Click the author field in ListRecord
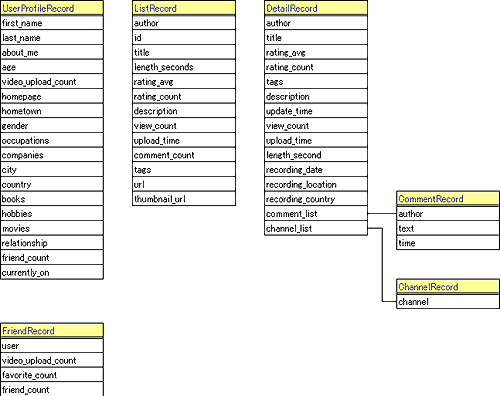The width and height of the screenshot is (500, 396). pos(184,23)
